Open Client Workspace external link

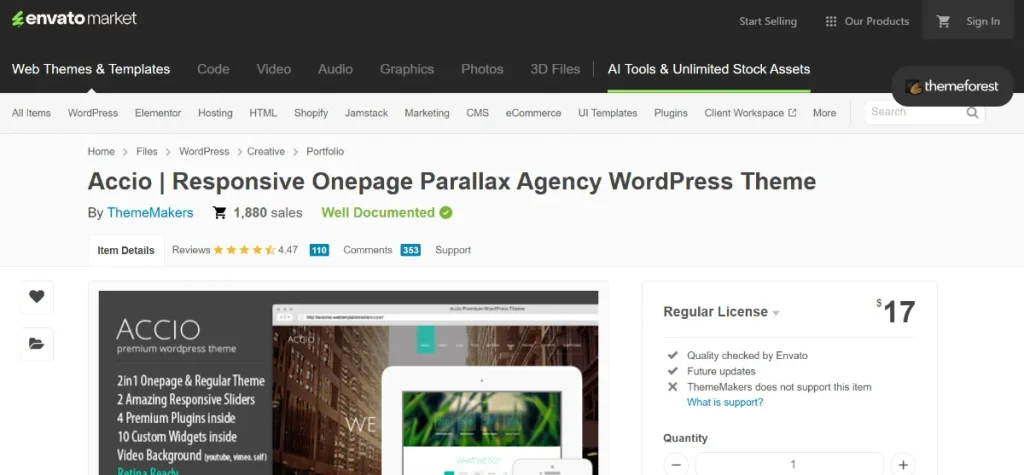750,113
